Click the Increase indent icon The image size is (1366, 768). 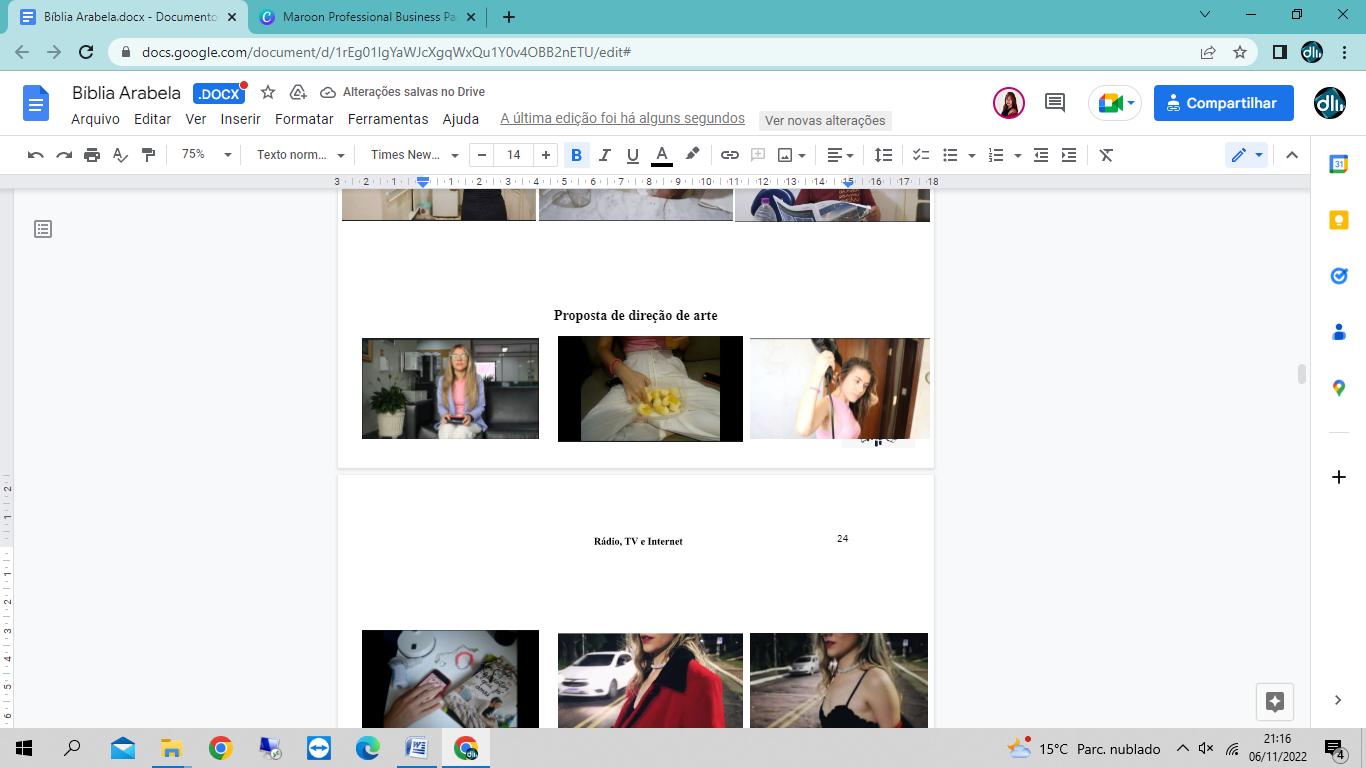pyautogui.click(x=1069, y=155)
